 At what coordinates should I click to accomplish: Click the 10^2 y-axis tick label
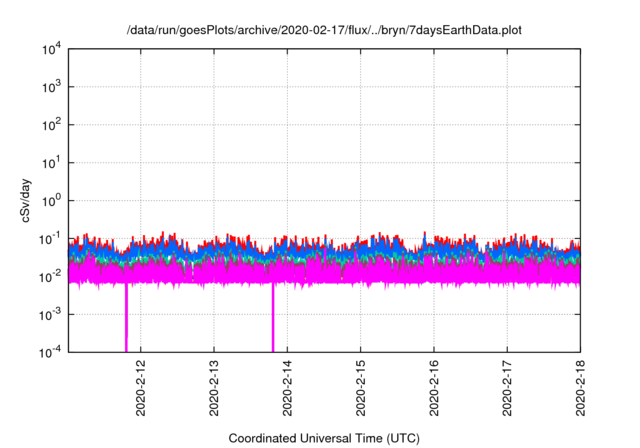[x=50, y=125]
